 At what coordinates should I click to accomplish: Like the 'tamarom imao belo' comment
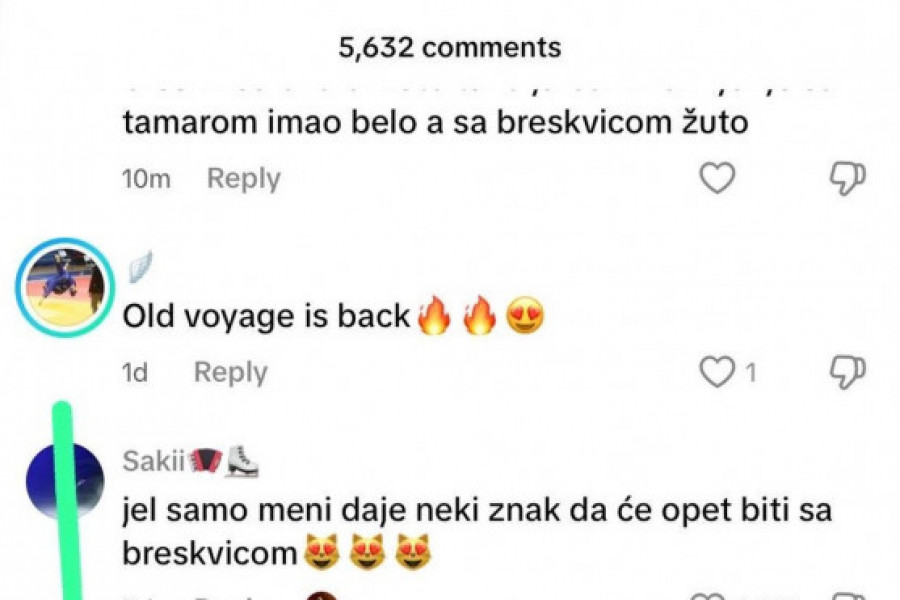coord(717,177)
